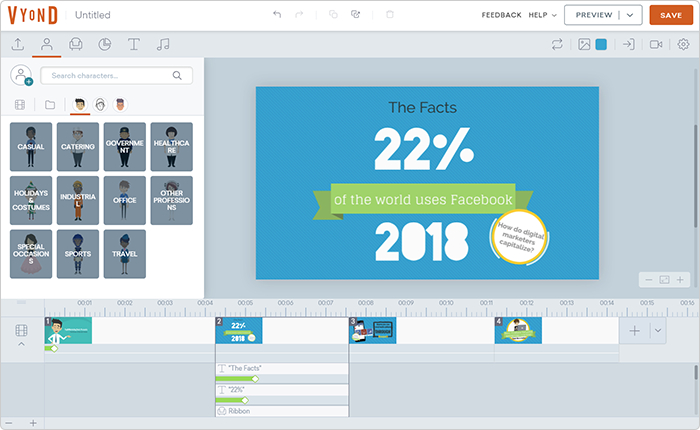The image size is (700, 430).
Task: Switch to the folder tab in characters
Action: click(50, 104)
